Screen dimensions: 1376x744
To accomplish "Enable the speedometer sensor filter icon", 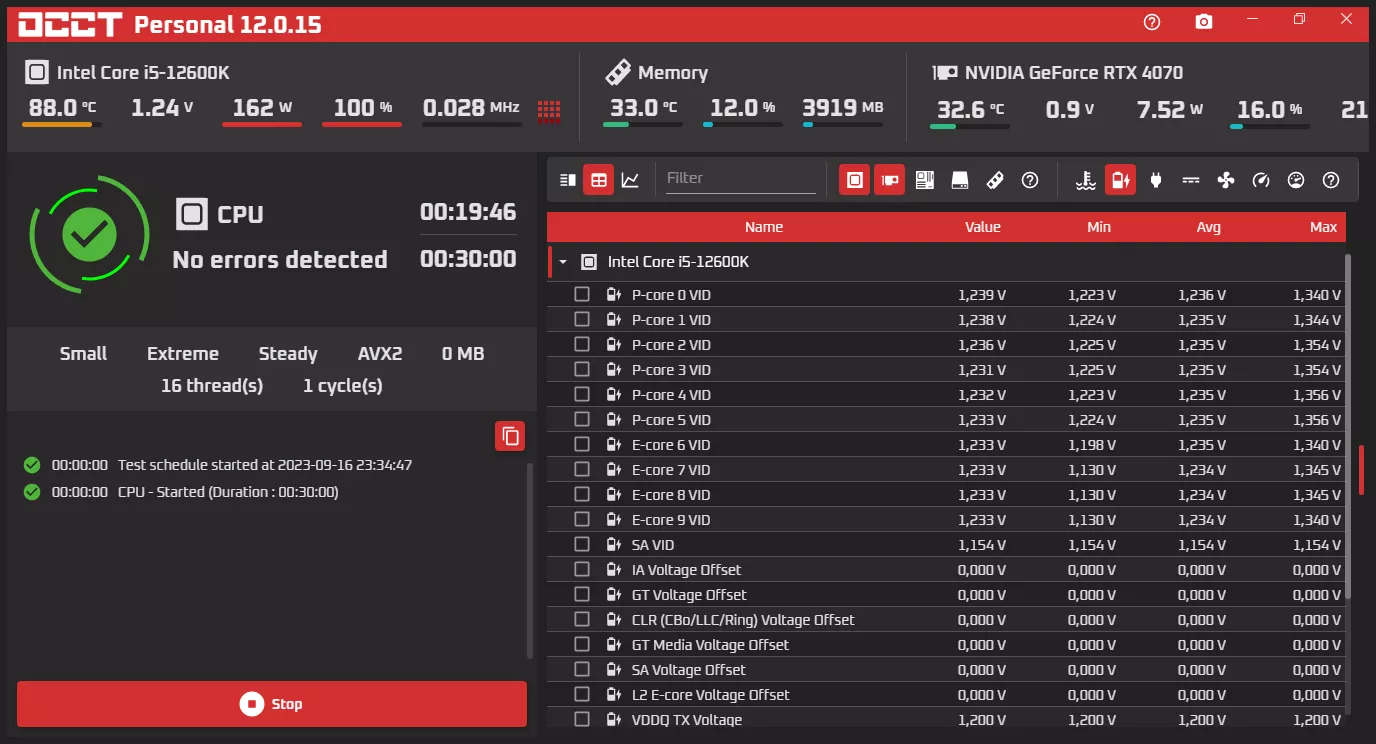I will (x=1261, y=180).
